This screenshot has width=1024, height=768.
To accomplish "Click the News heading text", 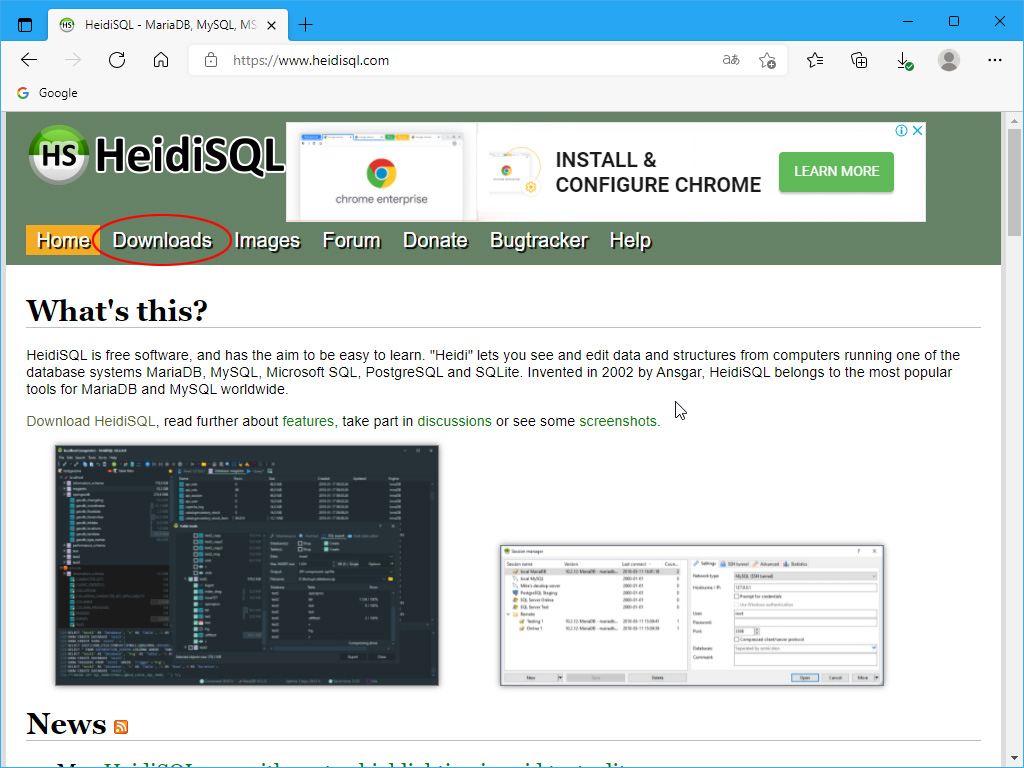I will point(66,724).
